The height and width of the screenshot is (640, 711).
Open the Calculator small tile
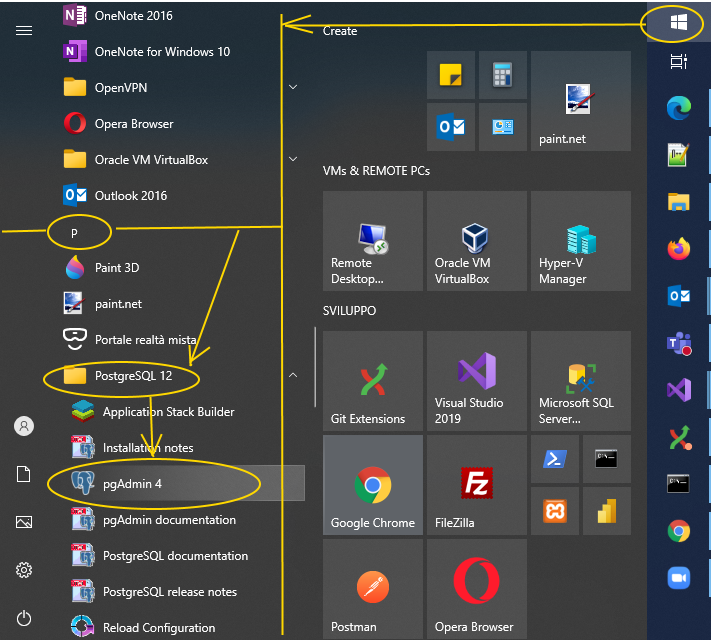click(x=502, y=76)
